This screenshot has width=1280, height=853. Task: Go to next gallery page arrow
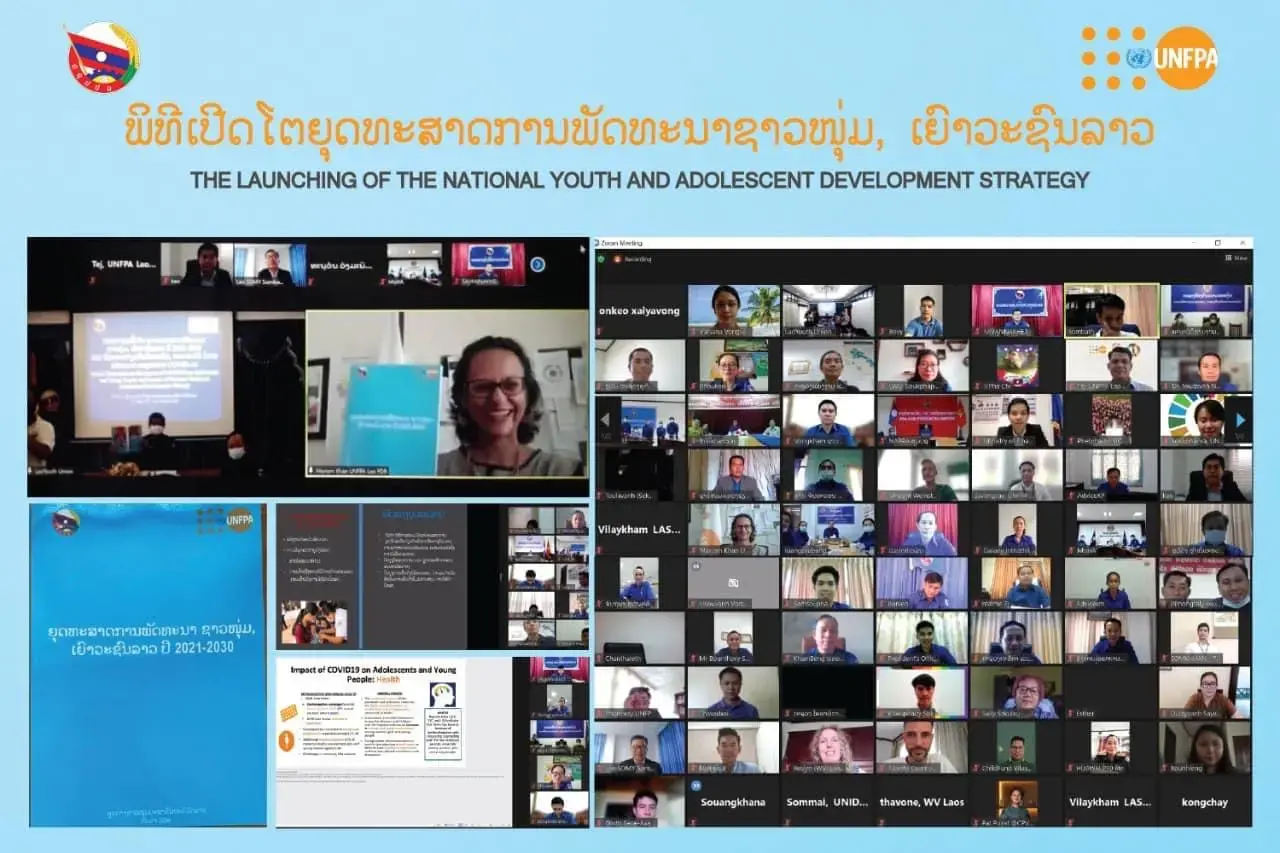[1239, 420]
